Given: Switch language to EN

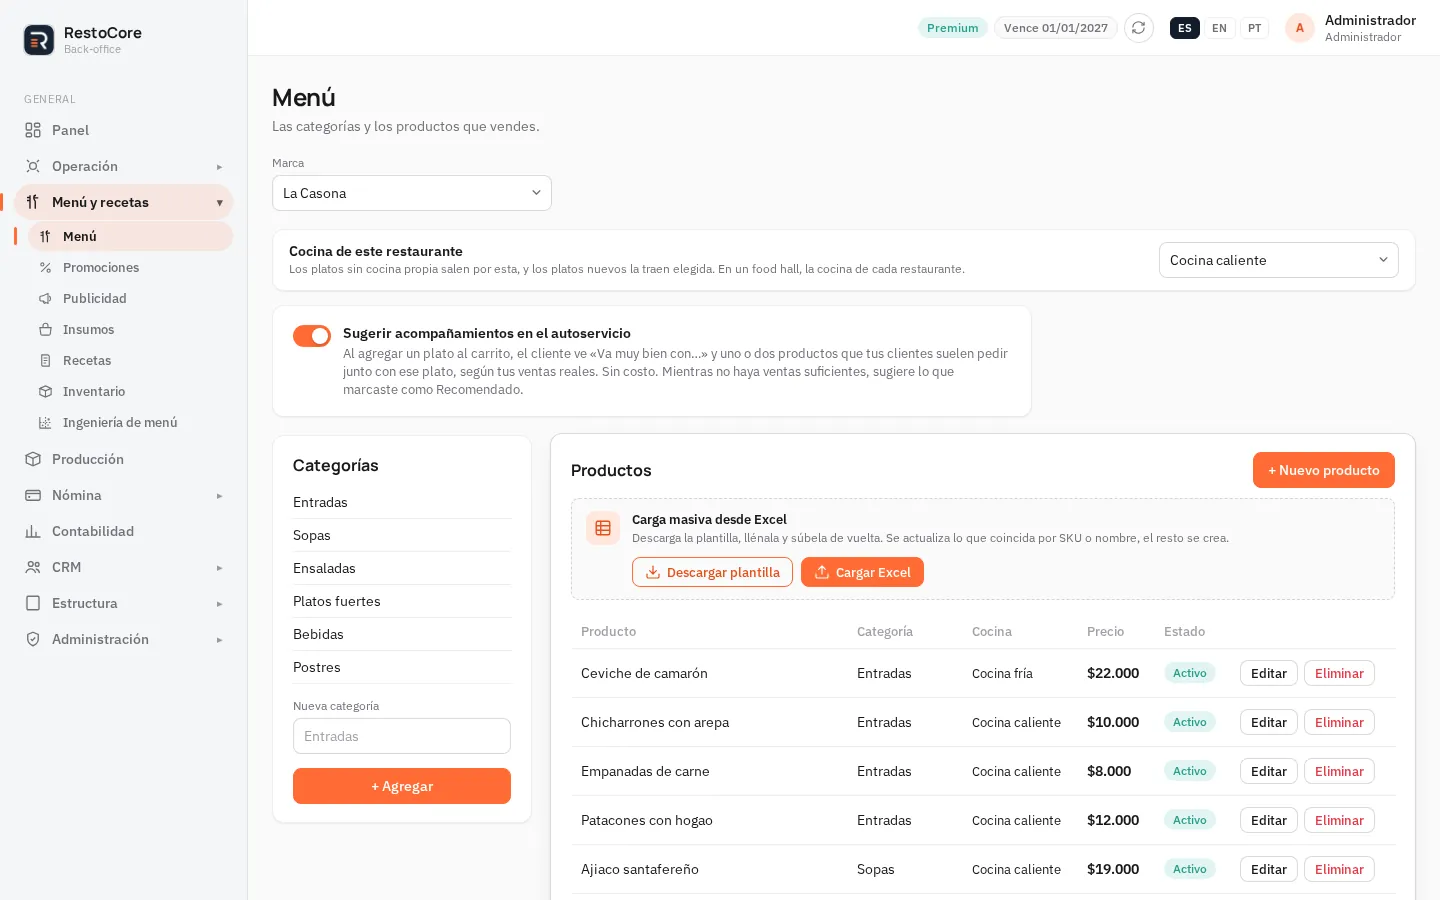Looking at the screenshot, I should coord(1219,28).
